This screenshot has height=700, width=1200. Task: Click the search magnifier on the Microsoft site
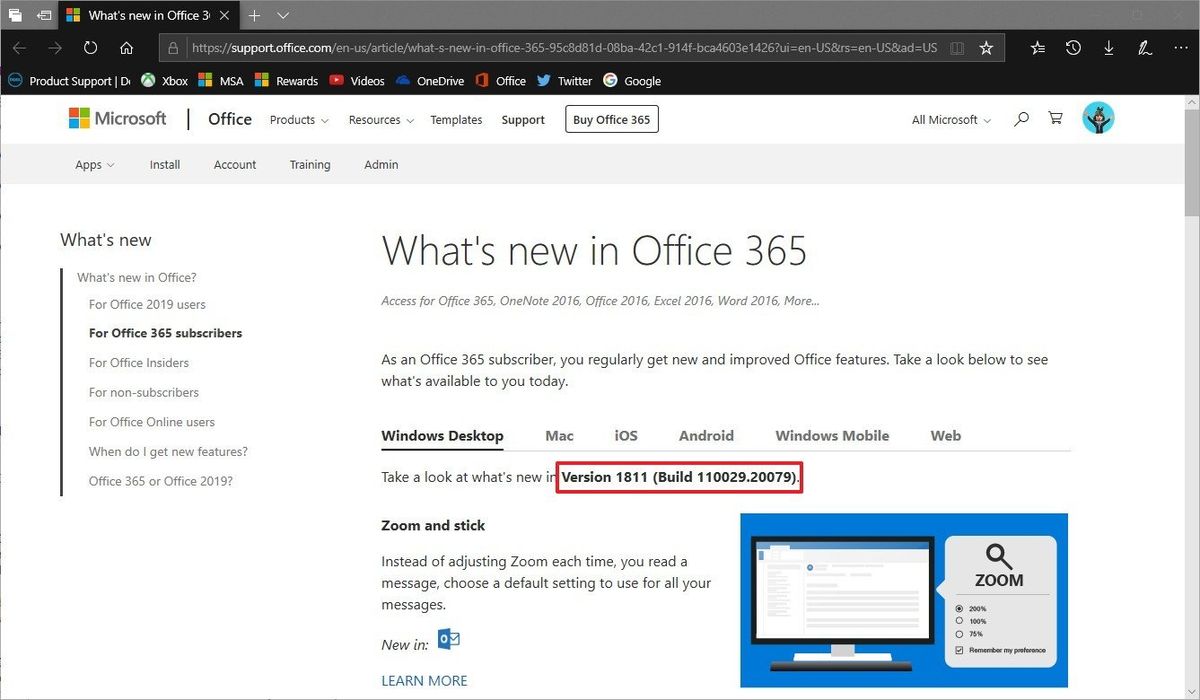1021,118
